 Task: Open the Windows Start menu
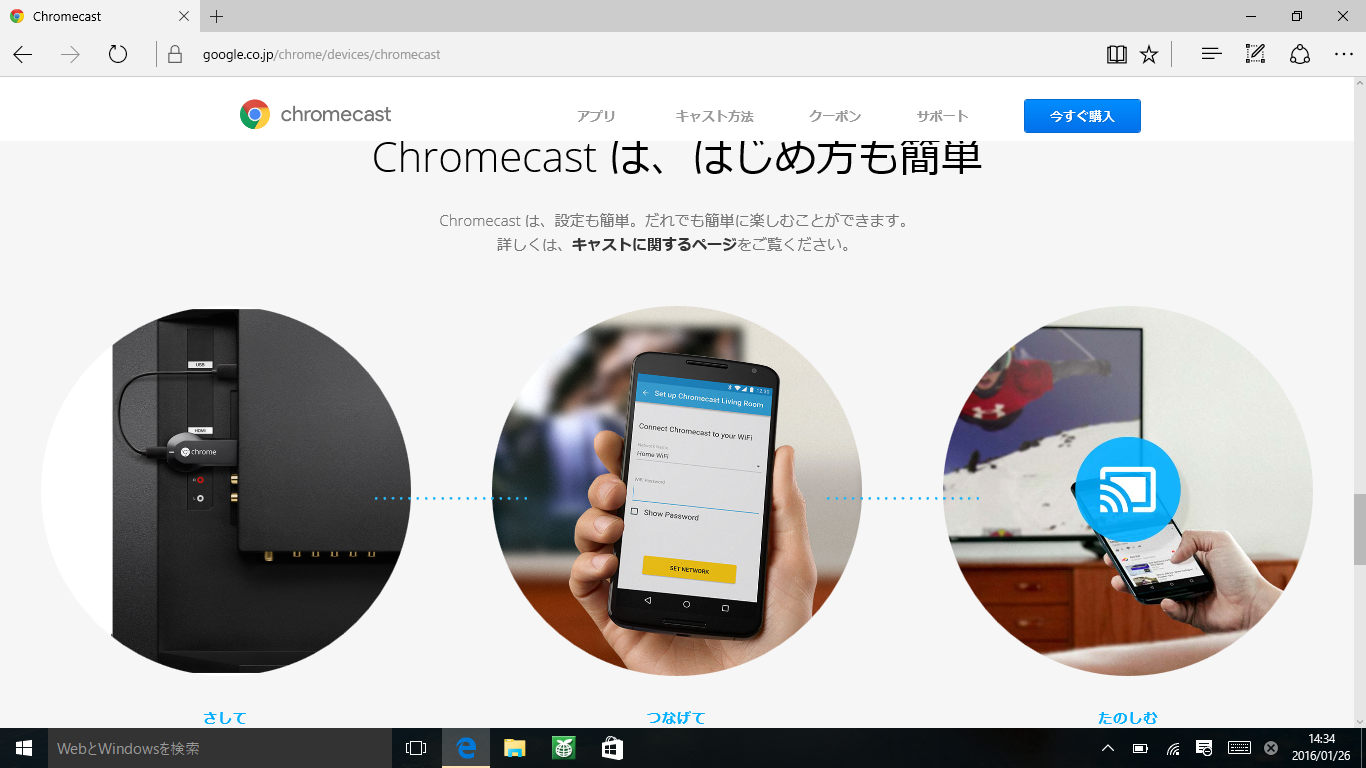pyautogui.click(x=24, y=748)
